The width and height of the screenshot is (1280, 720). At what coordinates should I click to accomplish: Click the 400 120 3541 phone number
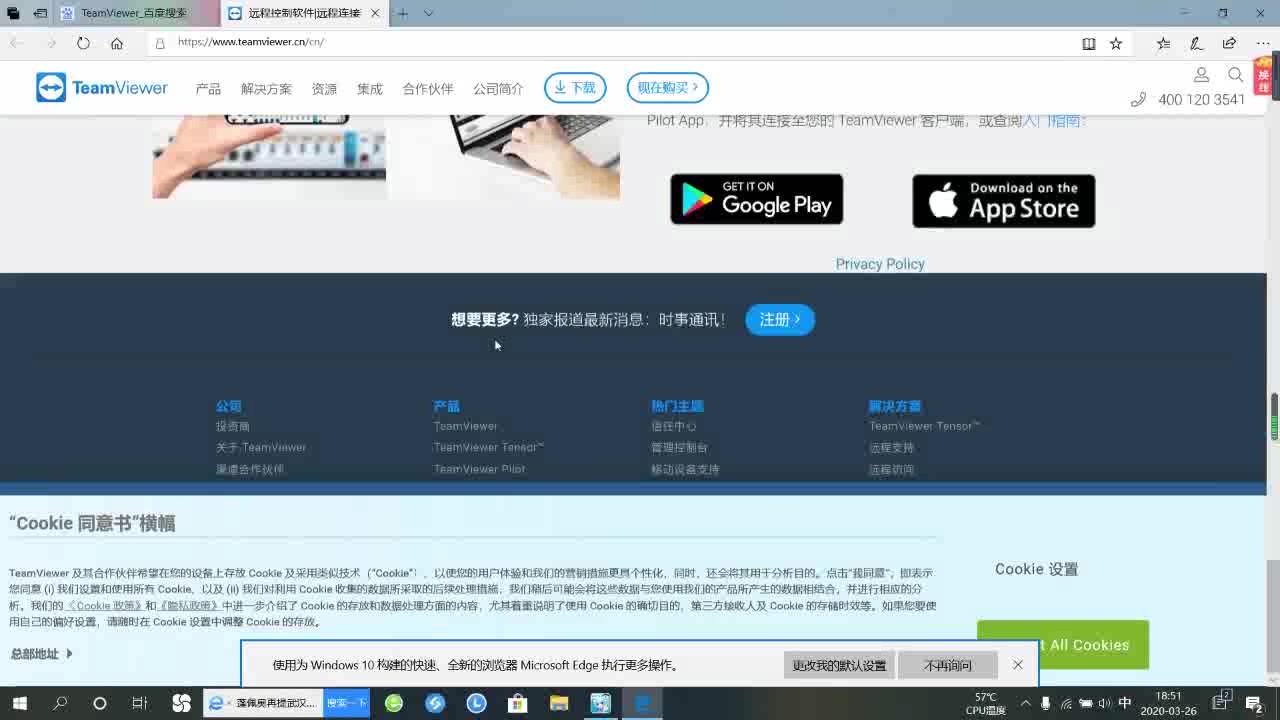[1202, 99]
